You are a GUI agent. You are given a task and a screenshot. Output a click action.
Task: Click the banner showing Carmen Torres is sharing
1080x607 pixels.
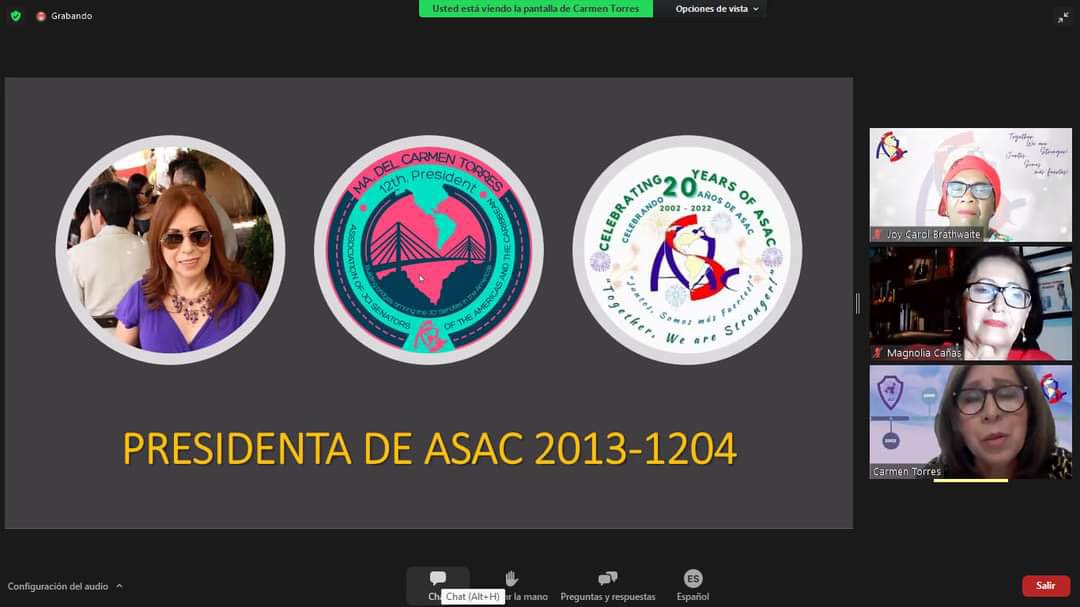pyautogui.click(x=535, y=8)
